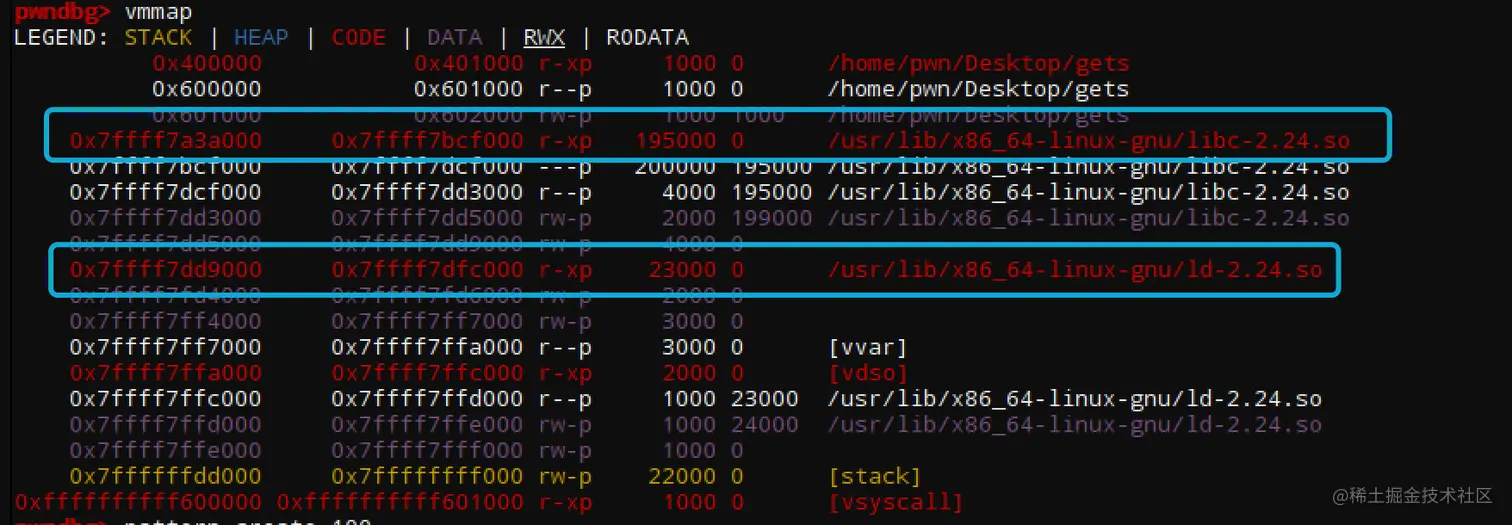
Task: Click the underlined RWX legend label
Action: pyautogui.click(x=544, y=38)
